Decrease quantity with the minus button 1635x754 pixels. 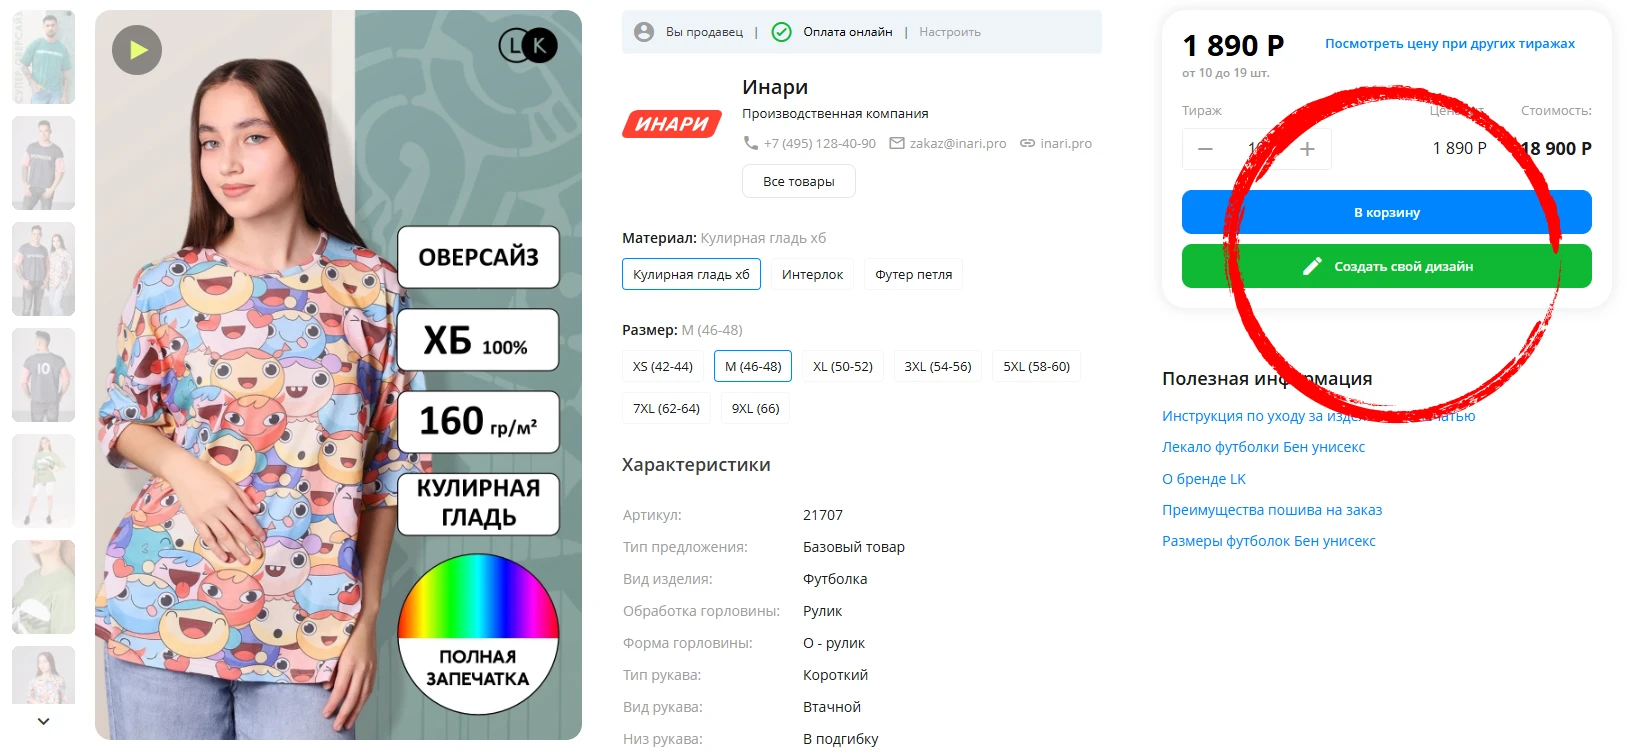[1206, 149]
